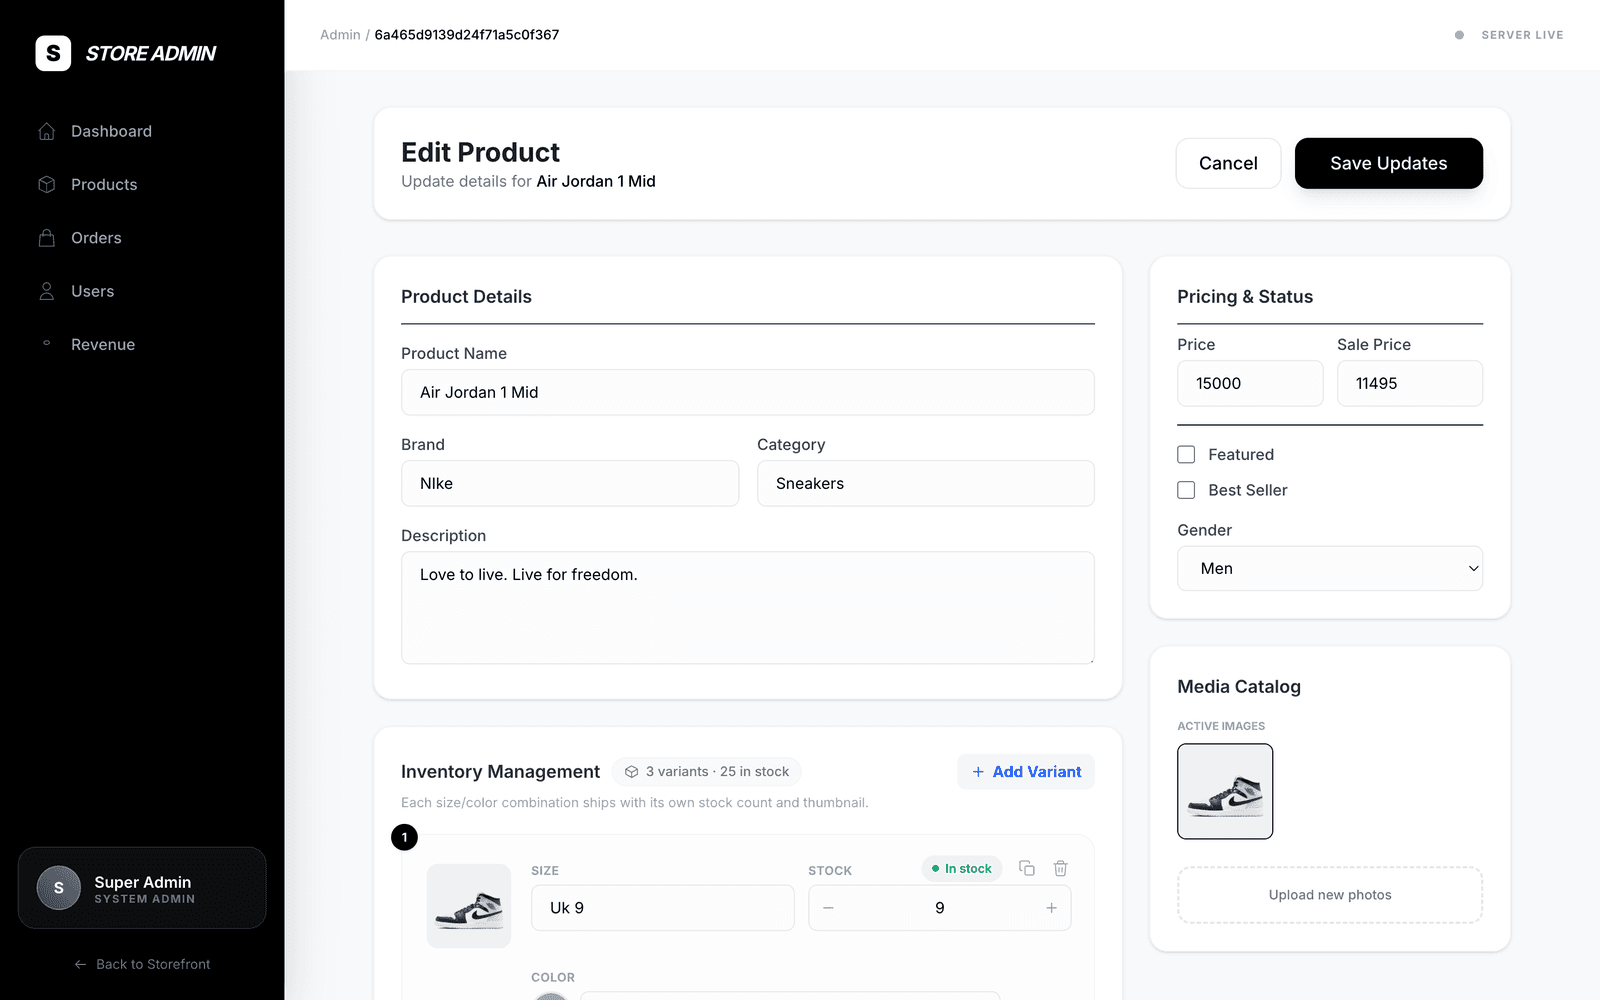Open the Gender dropdown
This screenshot has height=1000, width=1600.
click(x=1330, y=568)
